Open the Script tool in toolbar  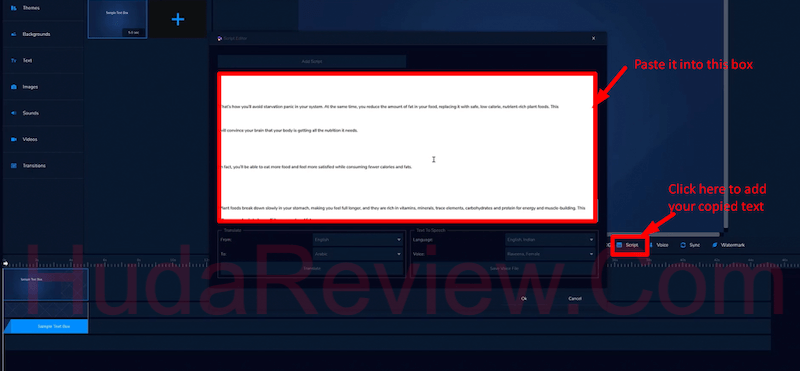point(628,245)
